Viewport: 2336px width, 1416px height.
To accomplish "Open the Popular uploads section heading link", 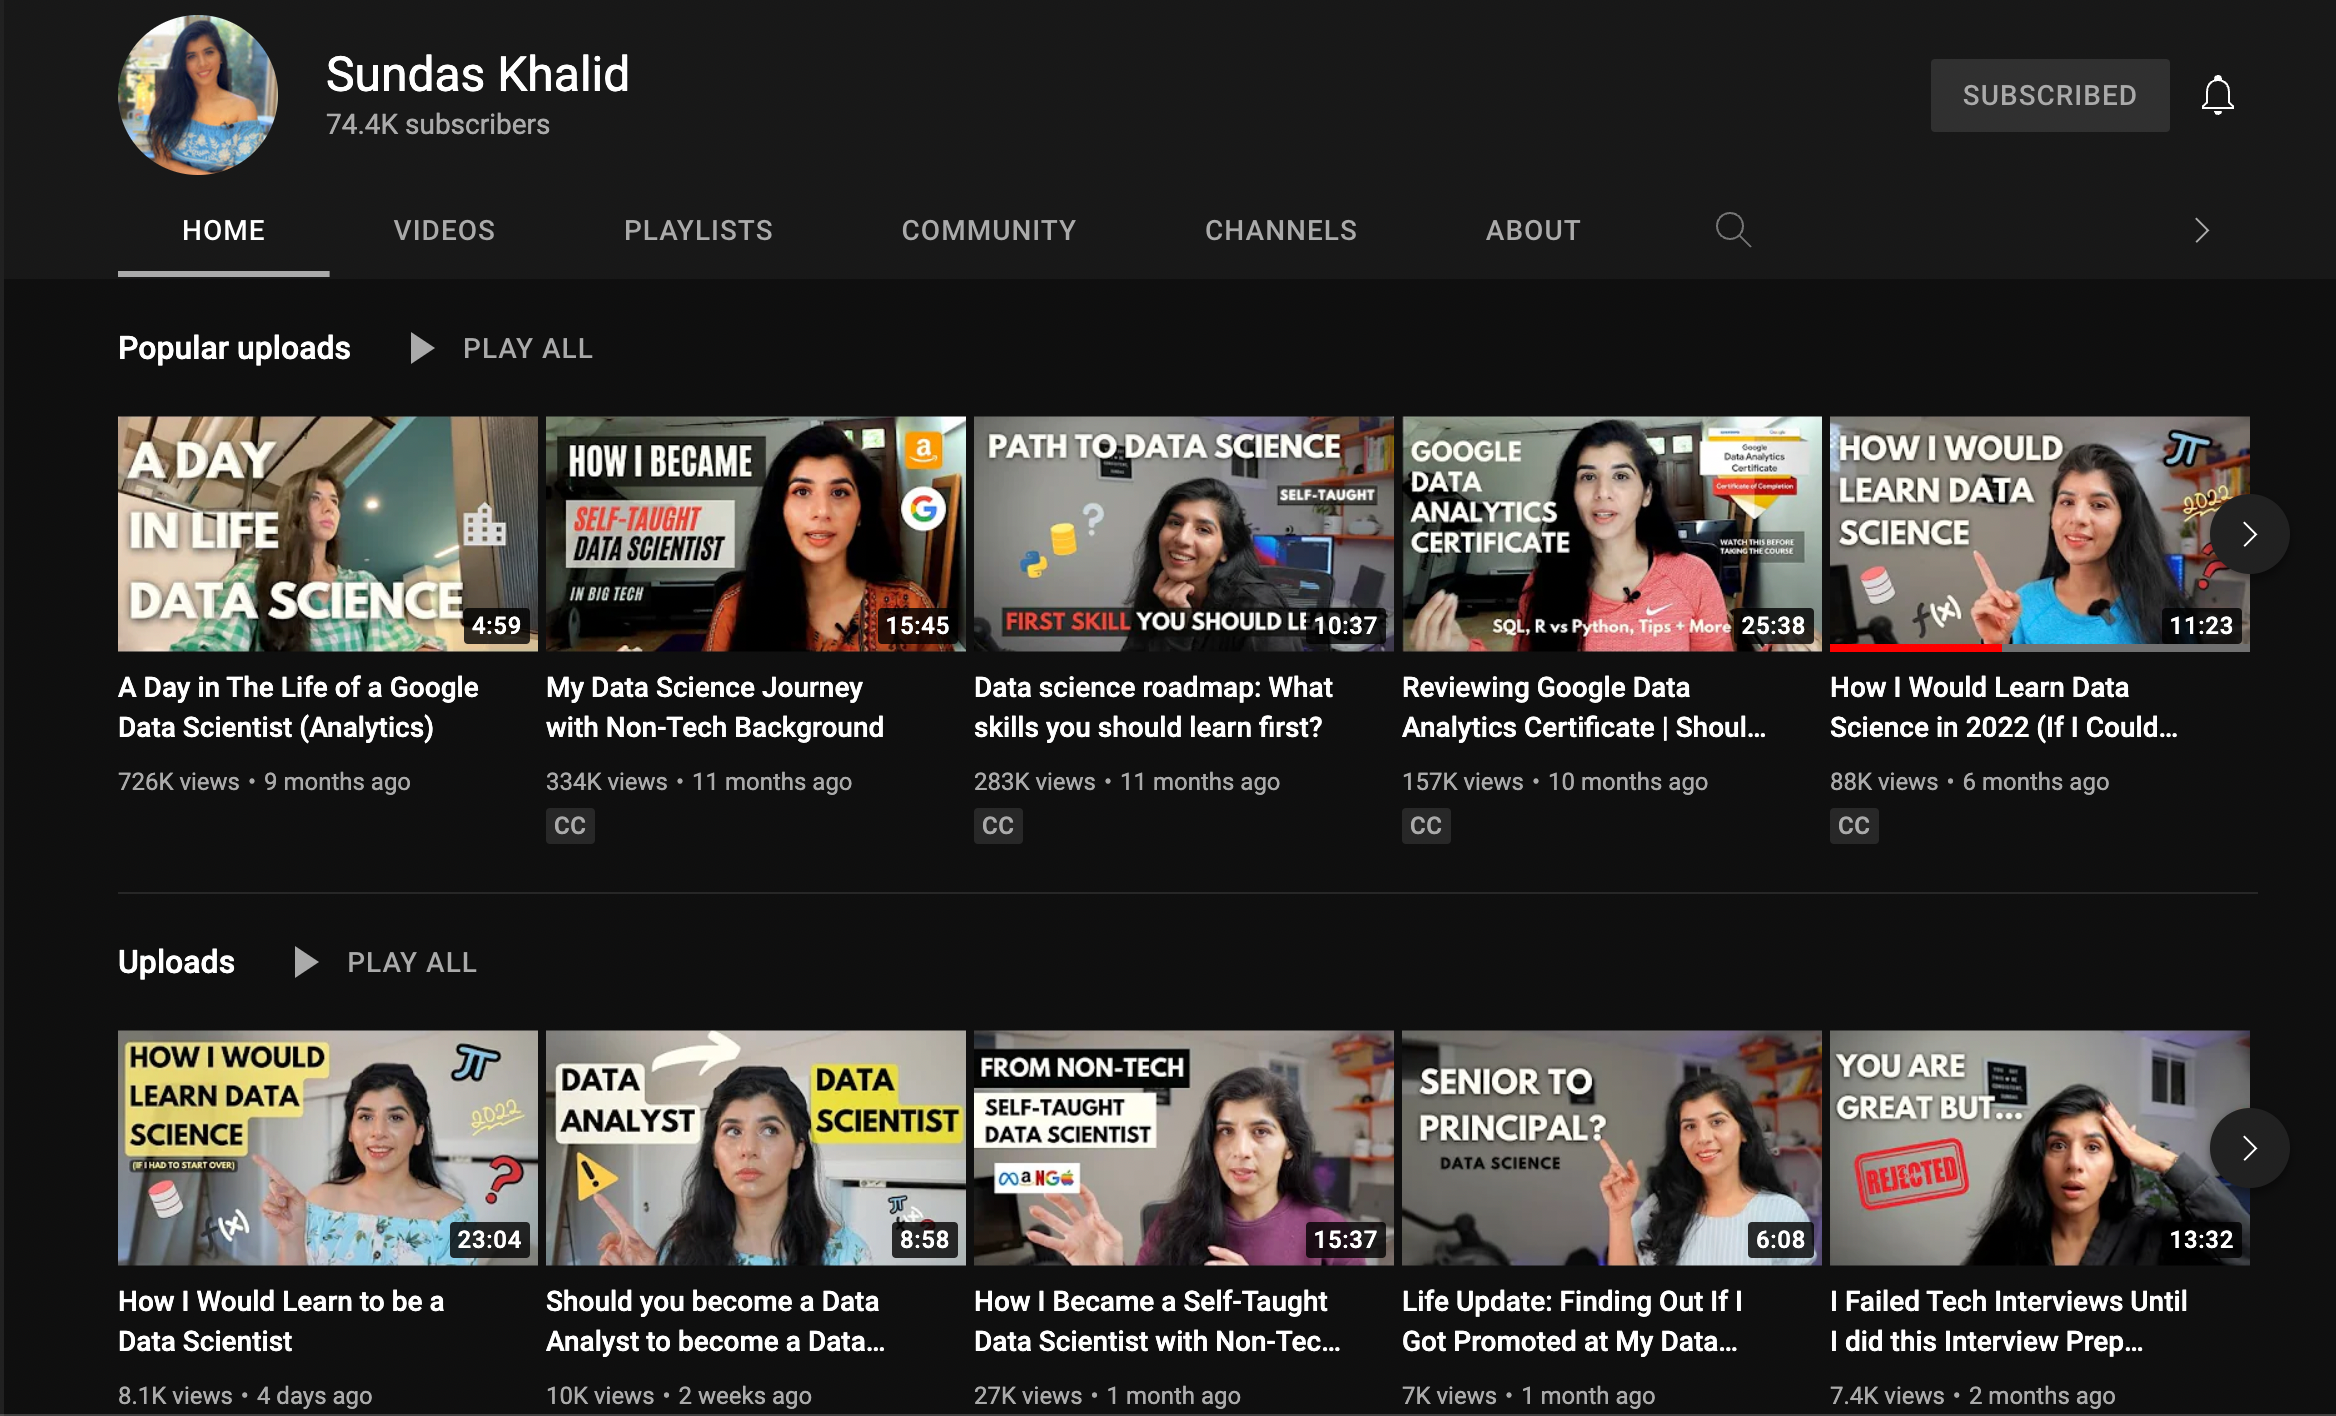I will (x=234, y=348).
